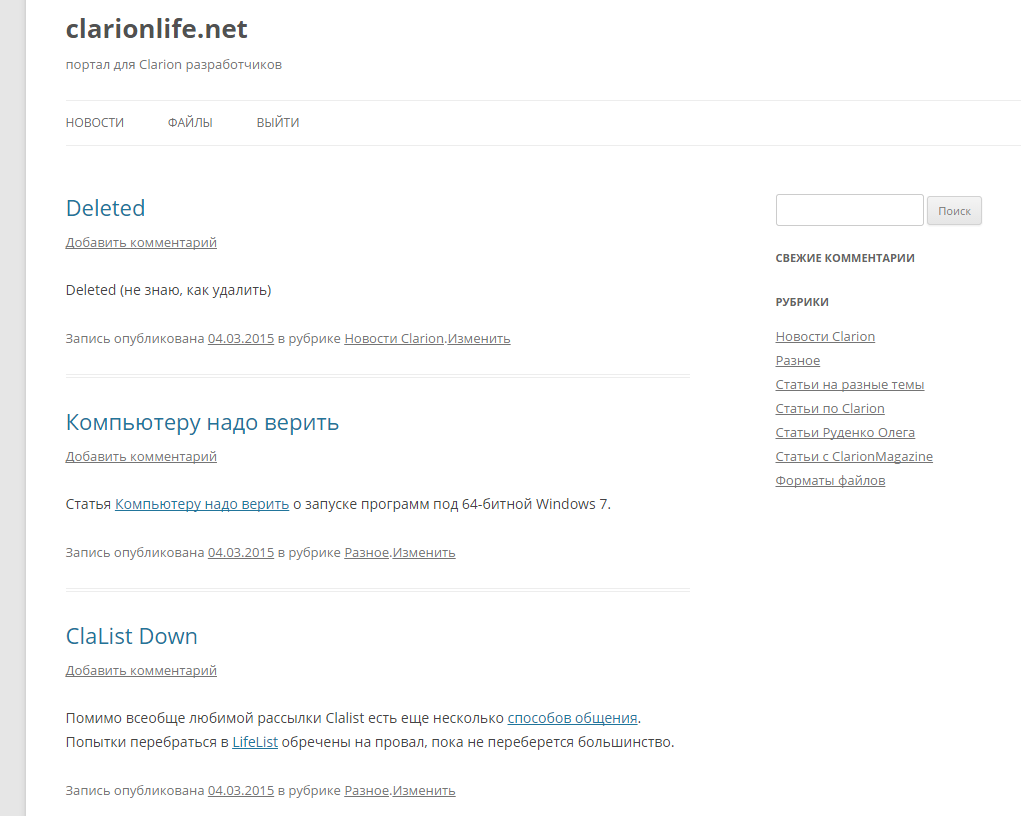Add a comment to the Deleted post
The image size is (1021, 816).
141,242
